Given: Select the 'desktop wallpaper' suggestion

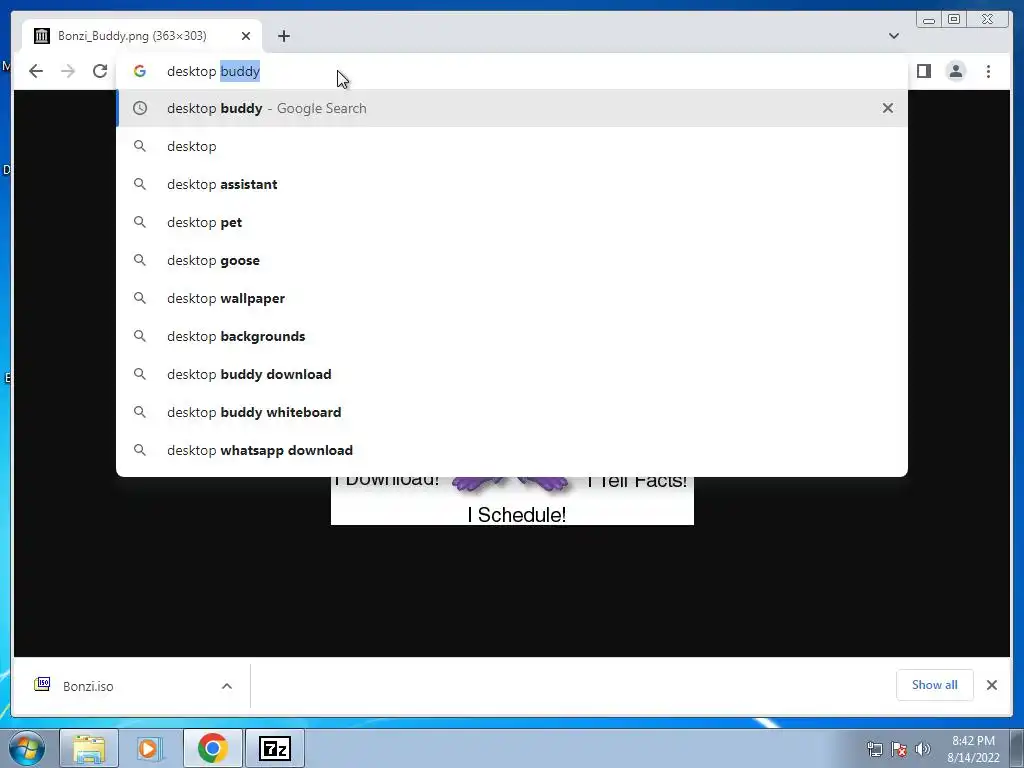Looking at the screenshot, I should (511, 298).
